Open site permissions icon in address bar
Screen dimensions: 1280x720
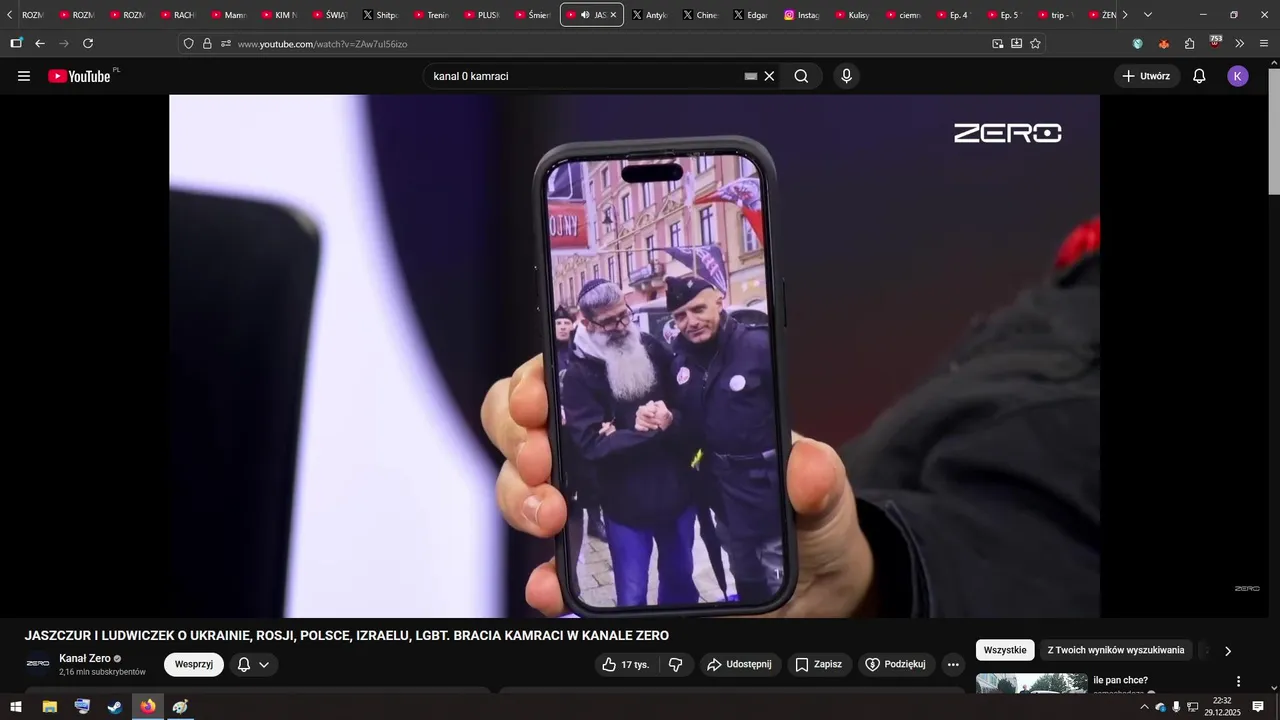click(x=226, y=43)
